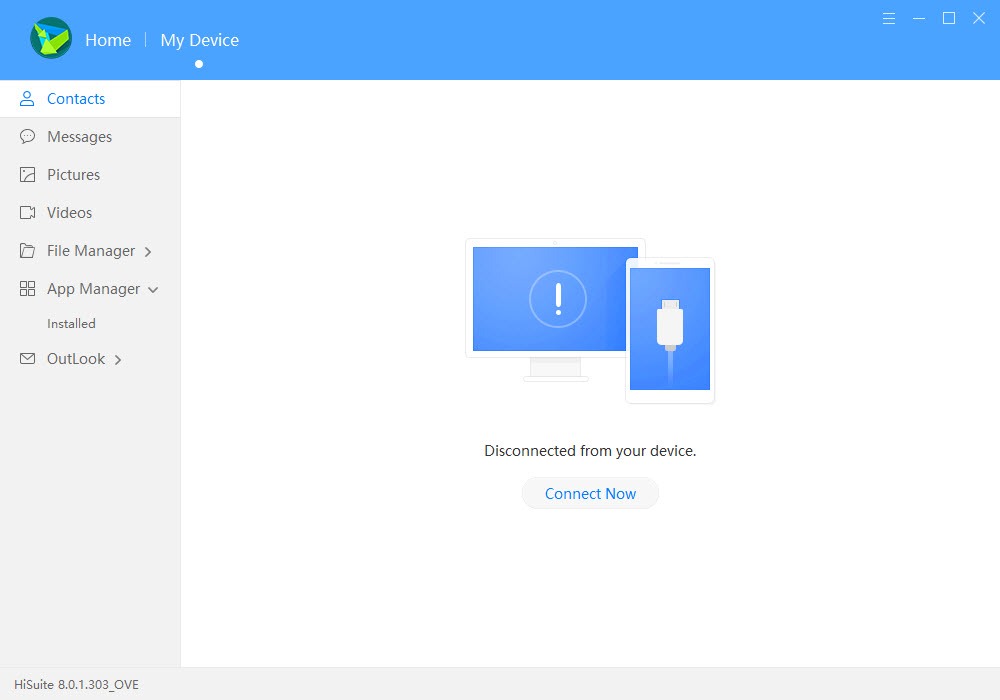Click the App Manager grid icon
This screenshot has height=700, width=1000.
click(28, 289)
